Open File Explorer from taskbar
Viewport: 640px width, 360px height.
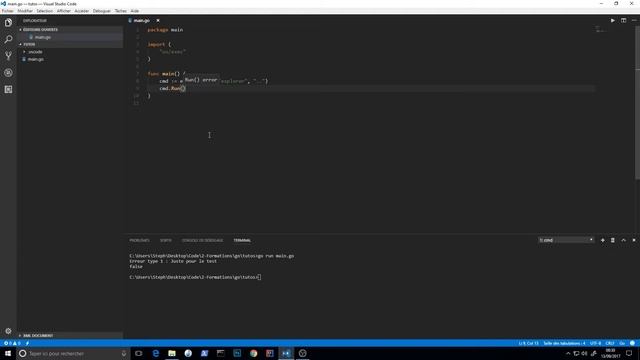pos(172,353)
